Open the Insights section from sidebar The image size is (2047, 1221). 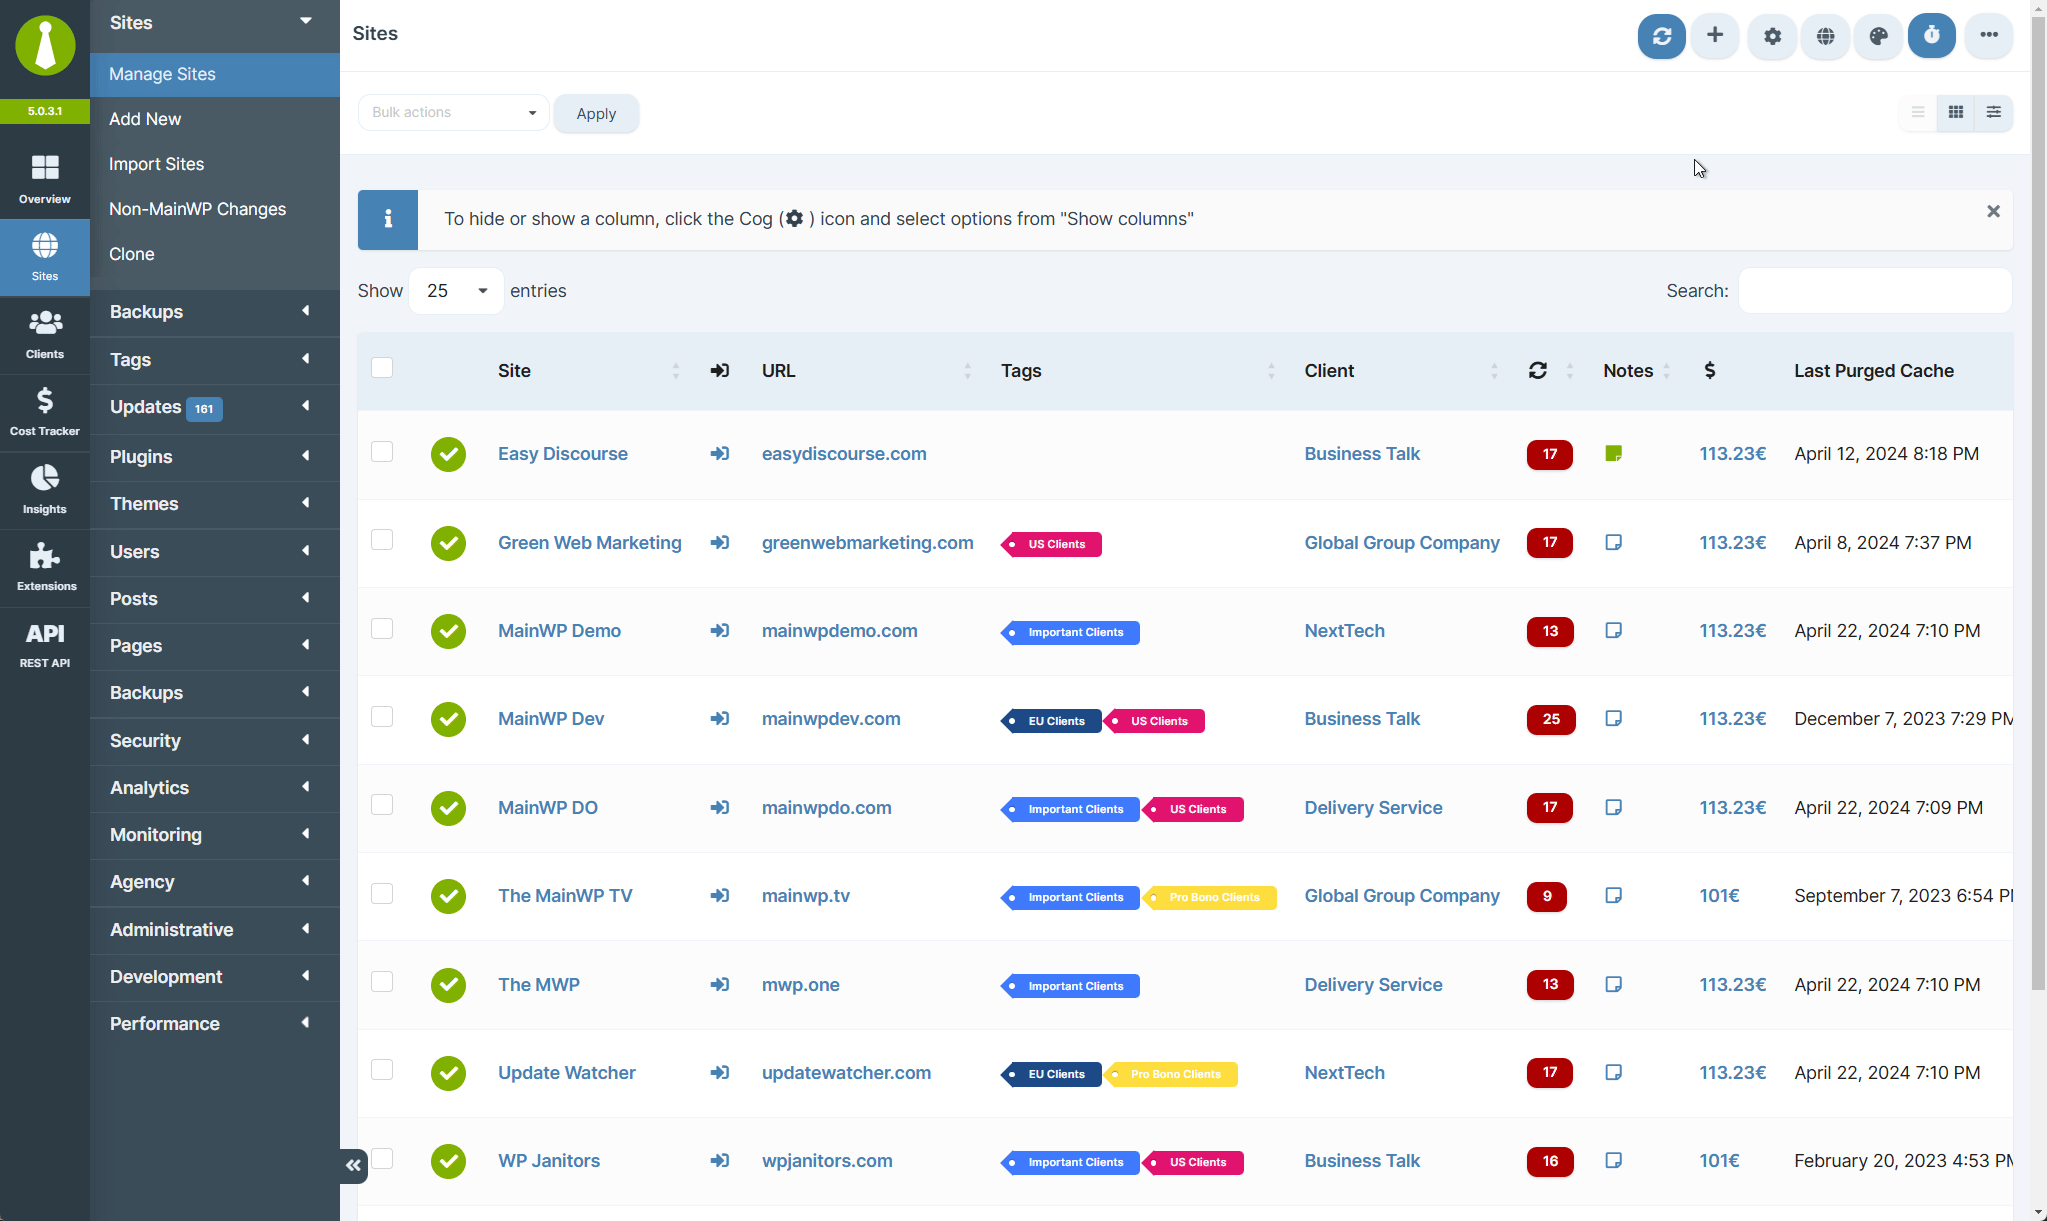coord(44,487)
